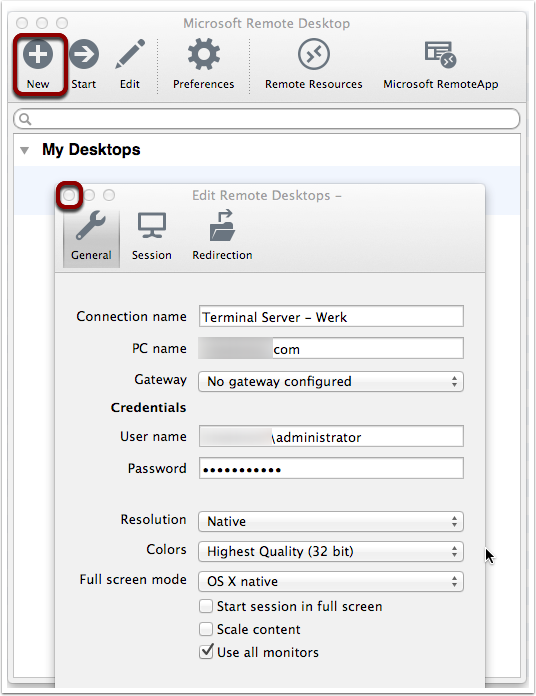
Task: Click the My Desktops heading
Action: 91,150
